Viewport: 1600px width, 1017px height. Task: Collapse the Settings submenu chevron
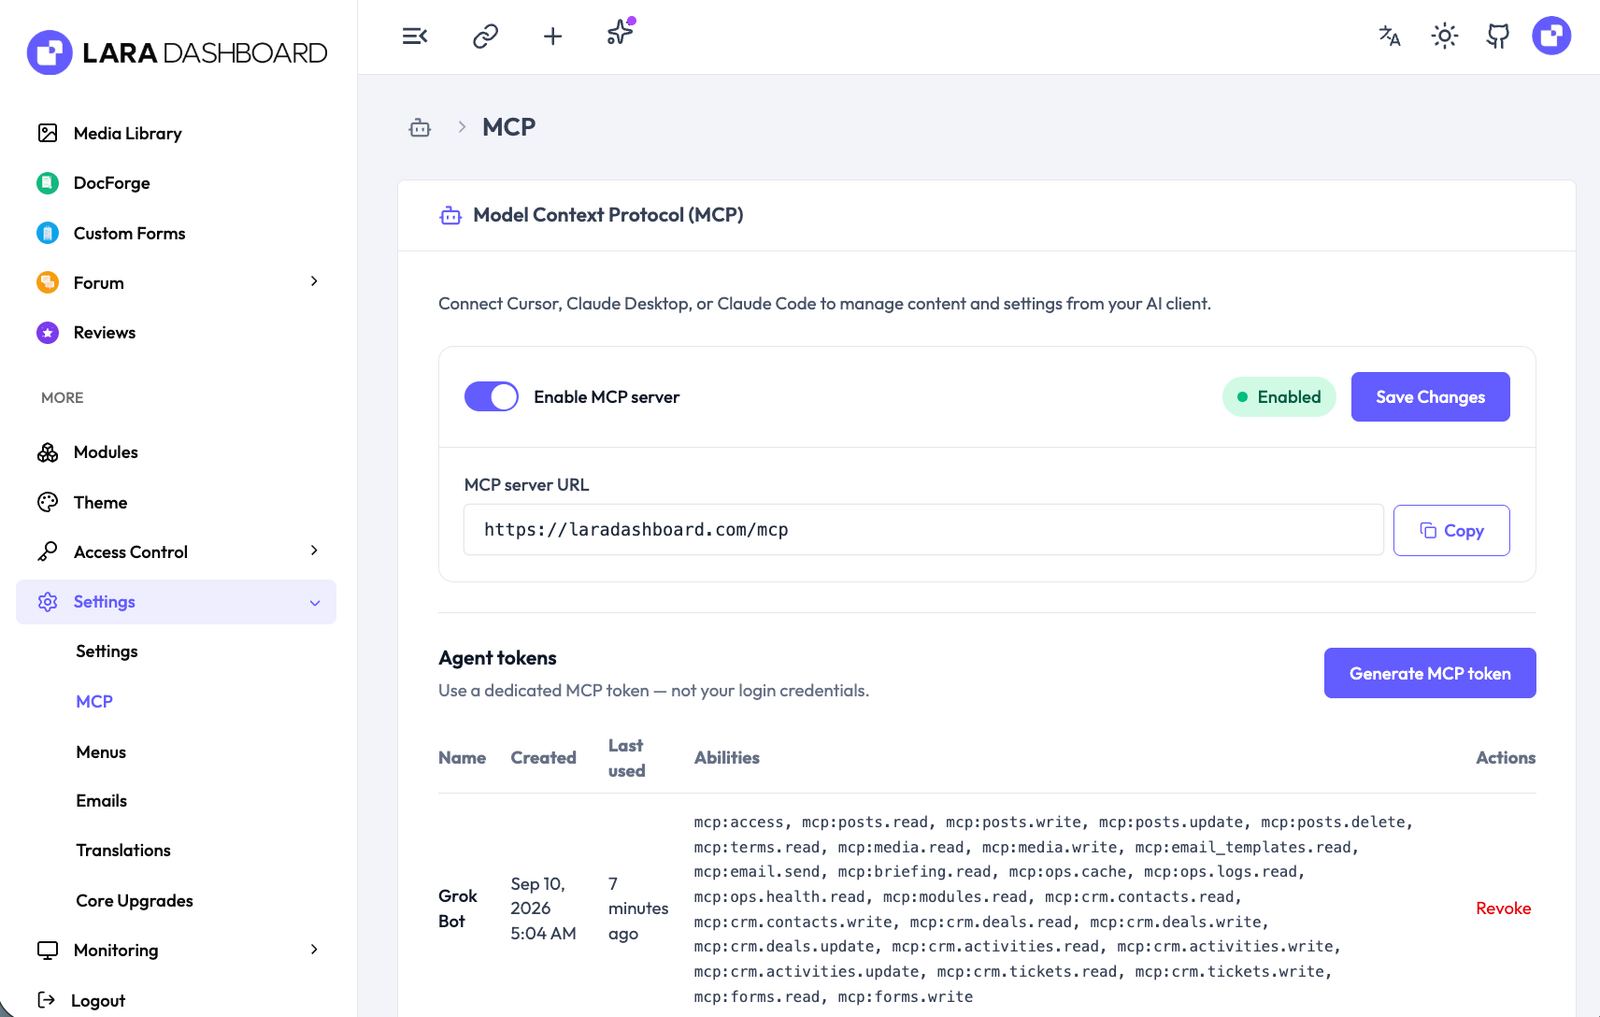tap(315, 603)
